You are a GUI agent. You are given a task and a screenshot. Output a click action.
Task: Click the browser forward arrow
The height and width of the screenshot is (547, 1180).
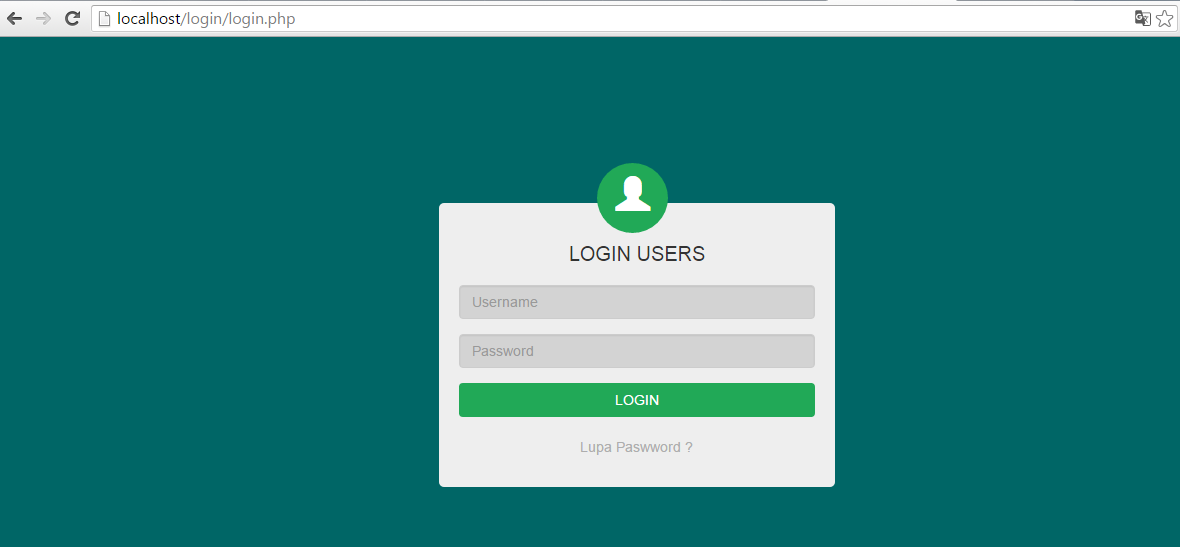coord(44,19)
